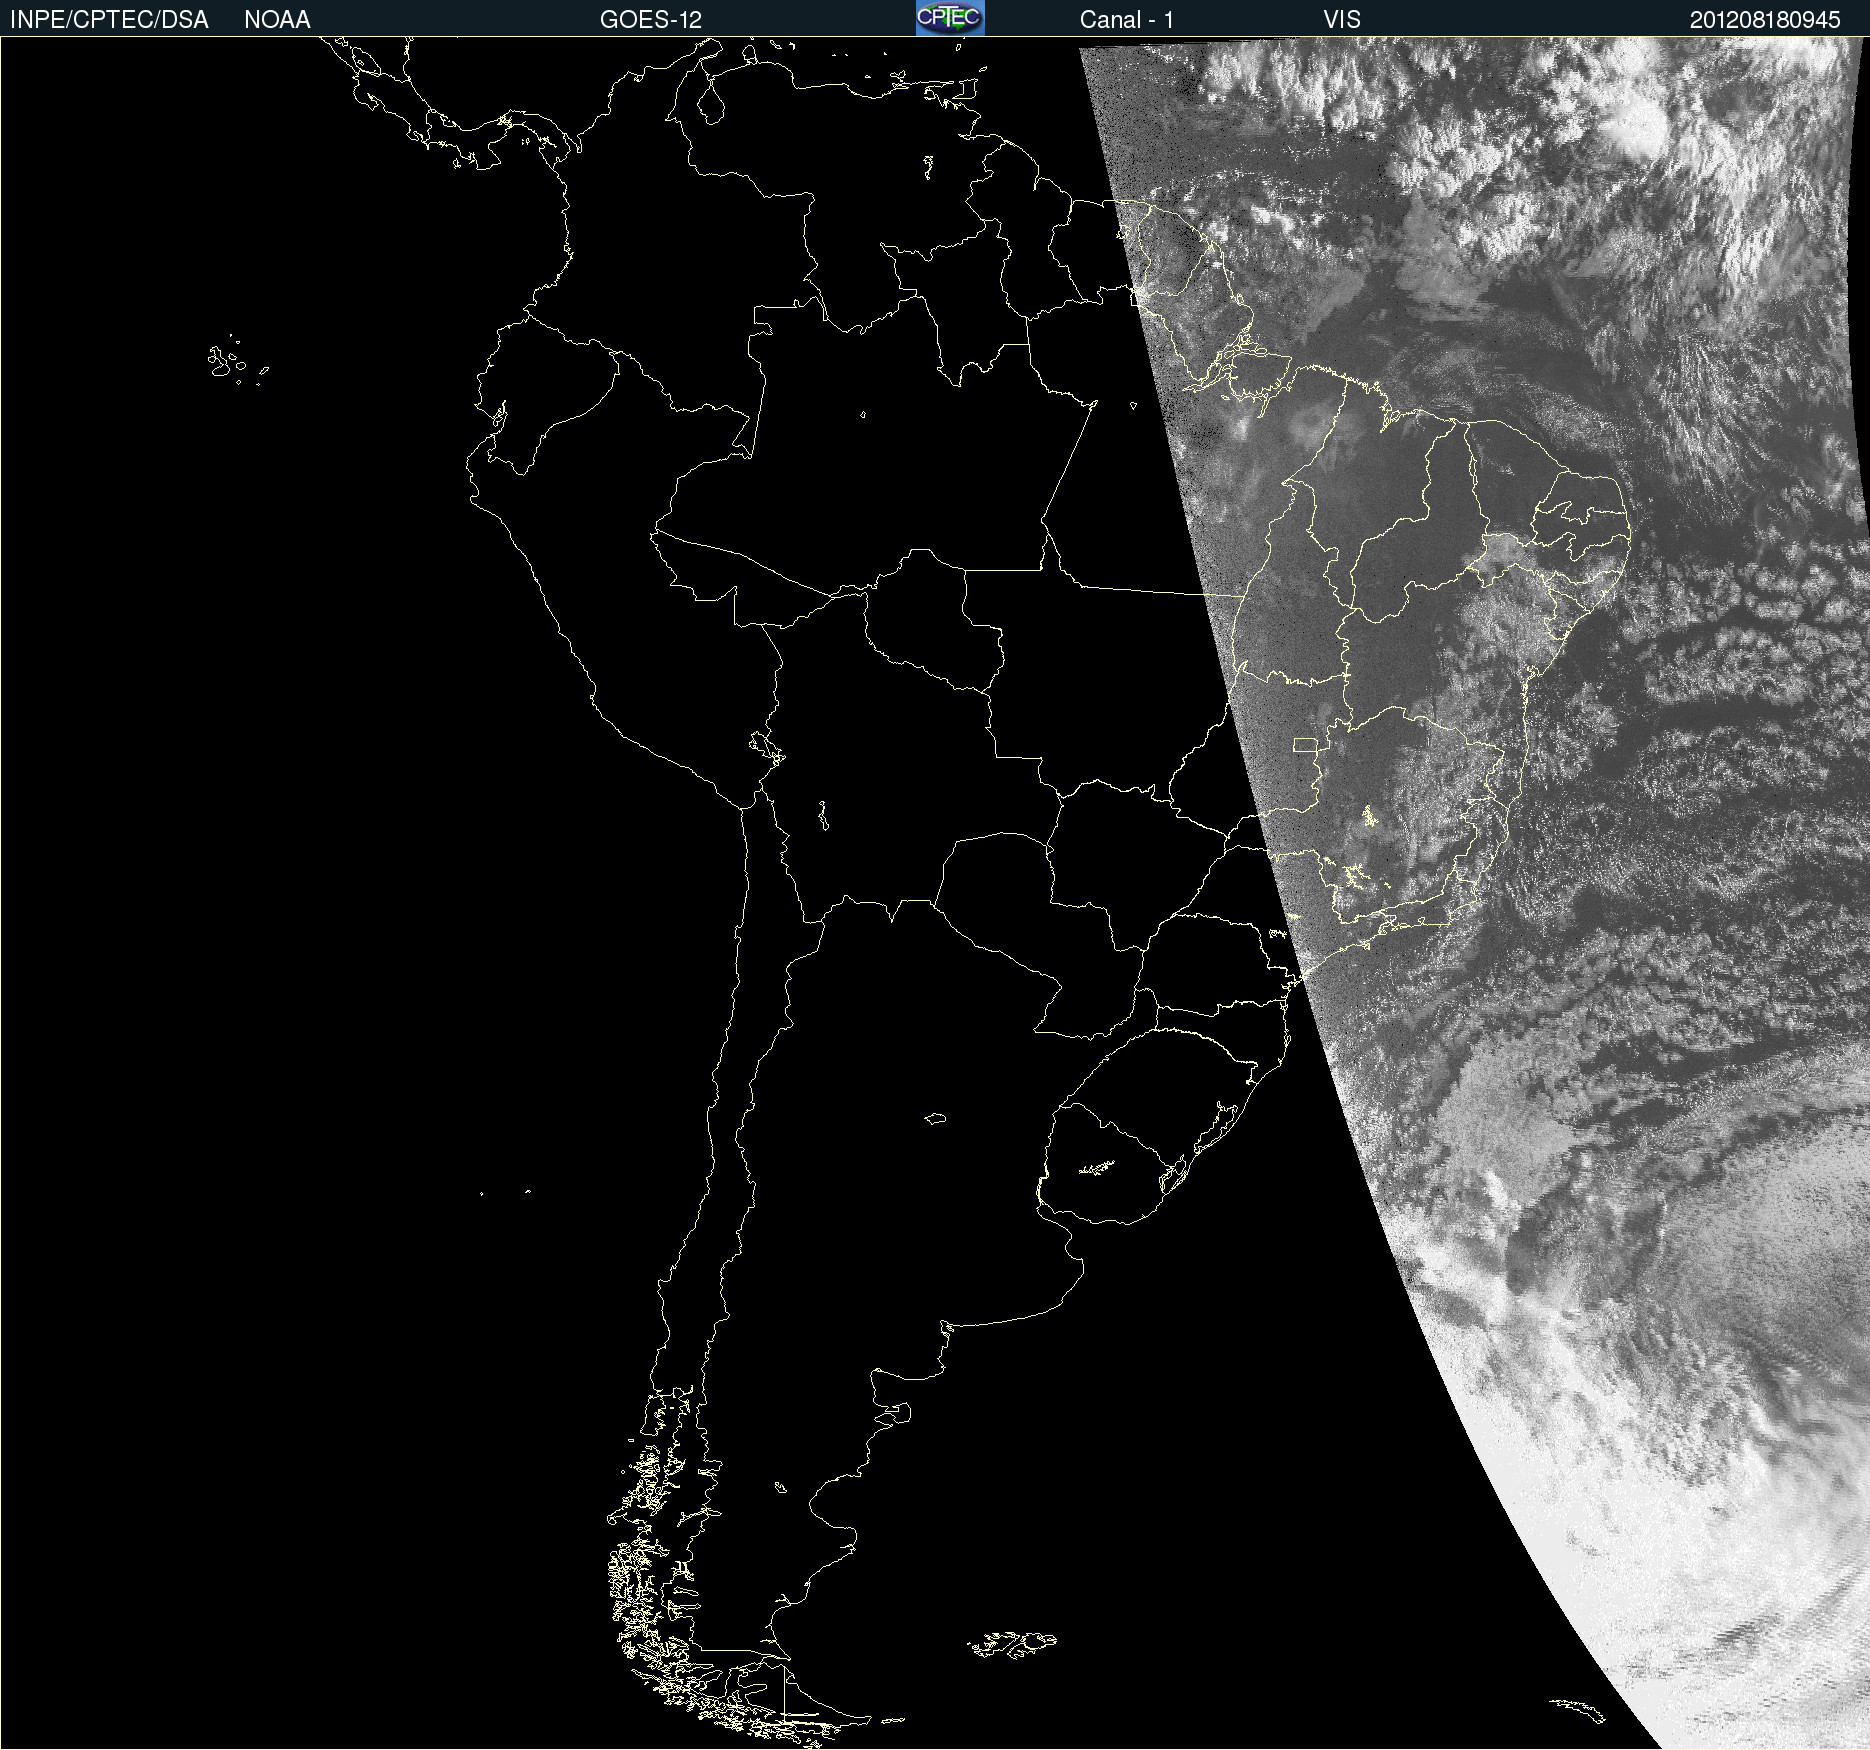1870x1750 pixels.
Task: Click the 201208180945 timestamp
Action: pos(1765,20)
